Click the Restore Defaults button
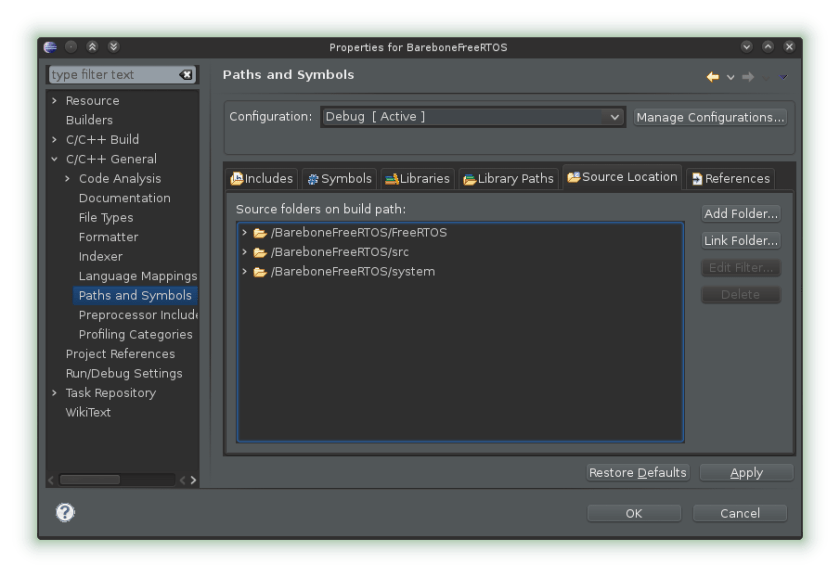Image resolution: width=840 pixels, height=577 pixels. (637, 473)
